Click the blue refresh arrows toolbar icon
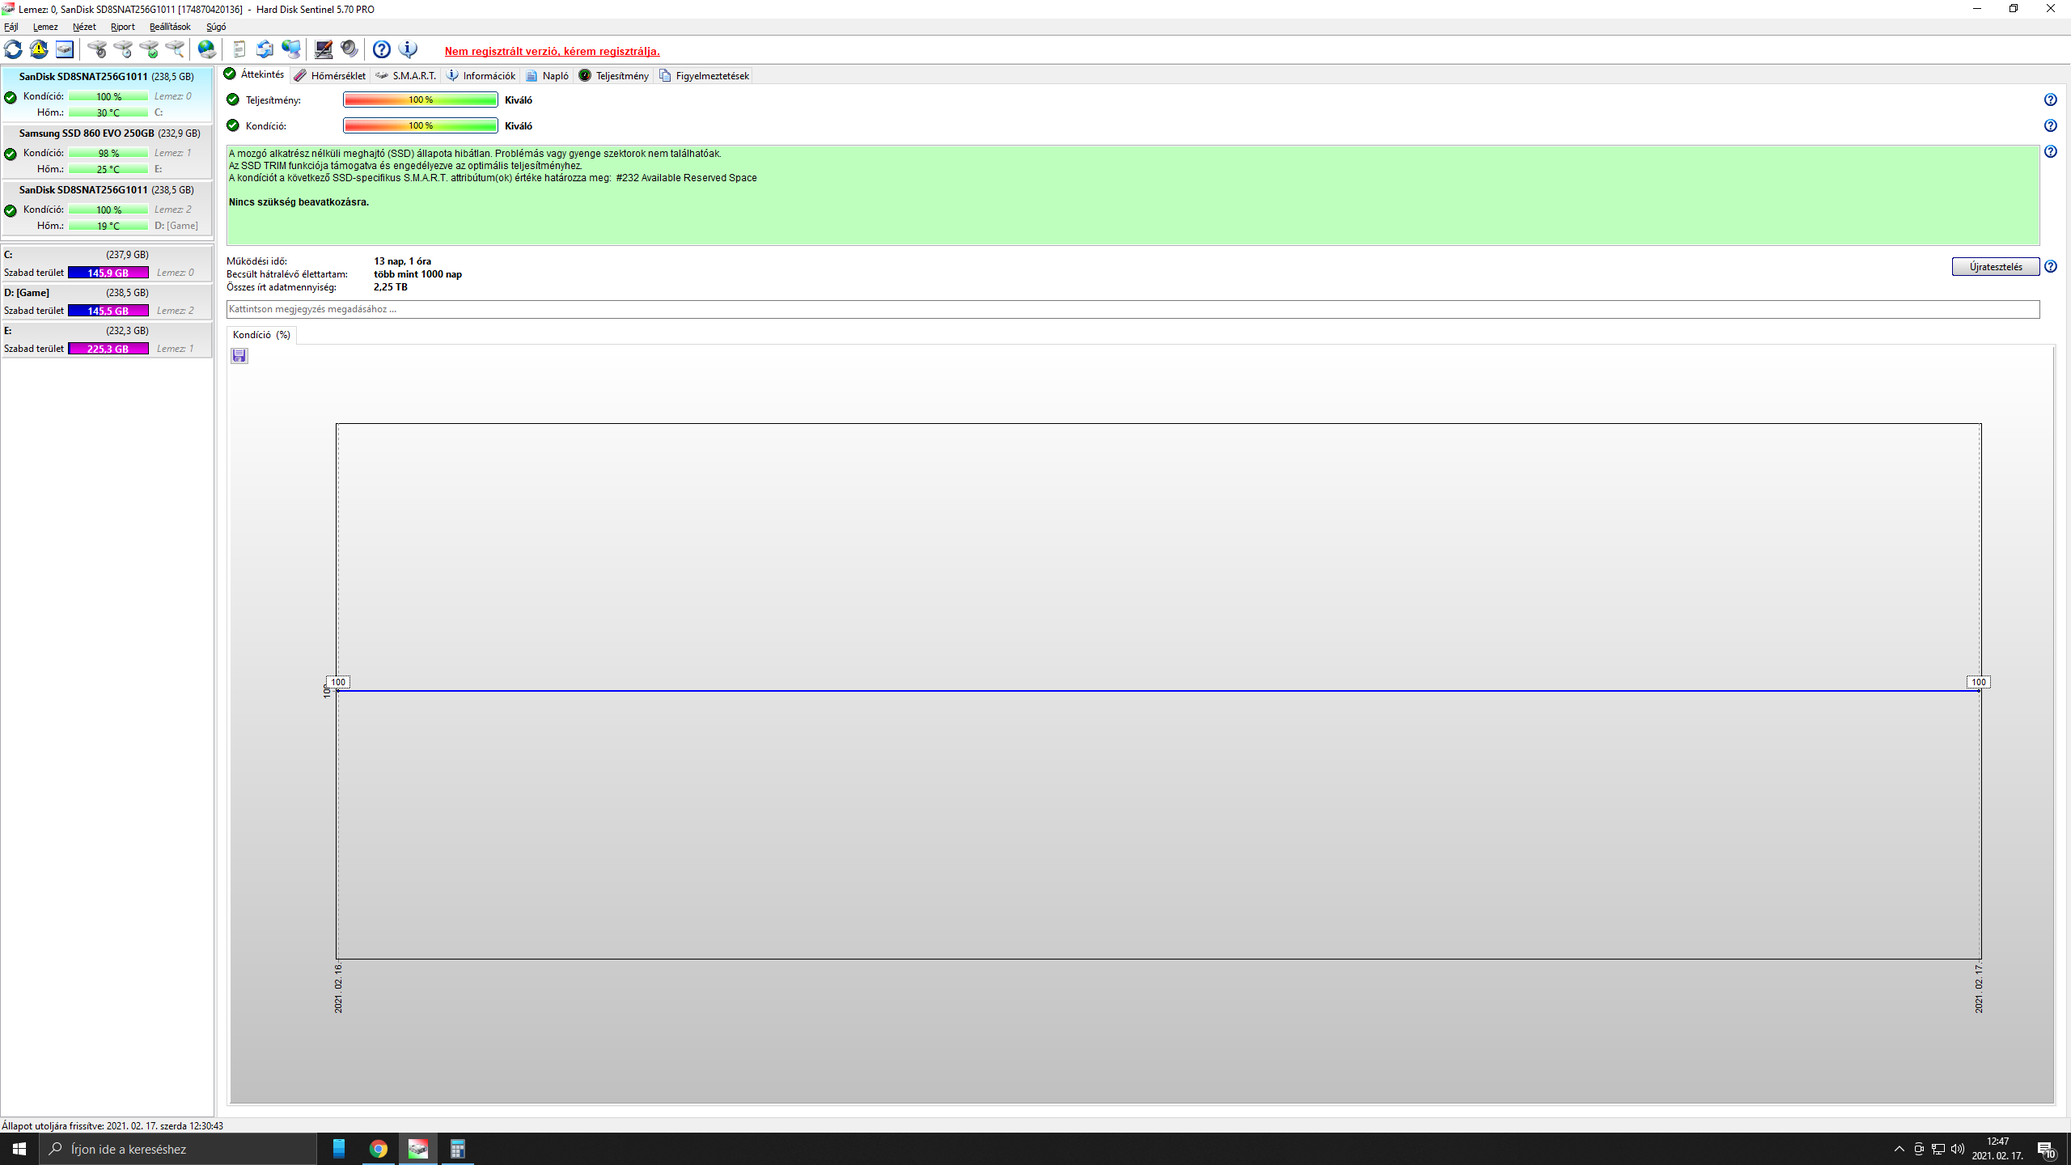 [x=13, y=49]
